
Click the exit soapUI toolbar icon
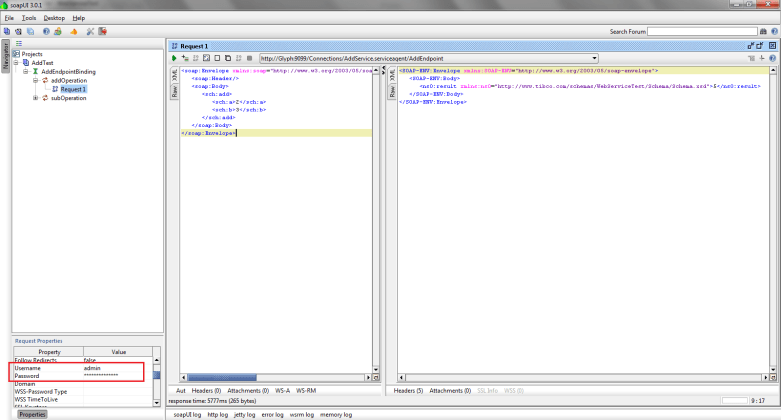[x=103, y=31]
